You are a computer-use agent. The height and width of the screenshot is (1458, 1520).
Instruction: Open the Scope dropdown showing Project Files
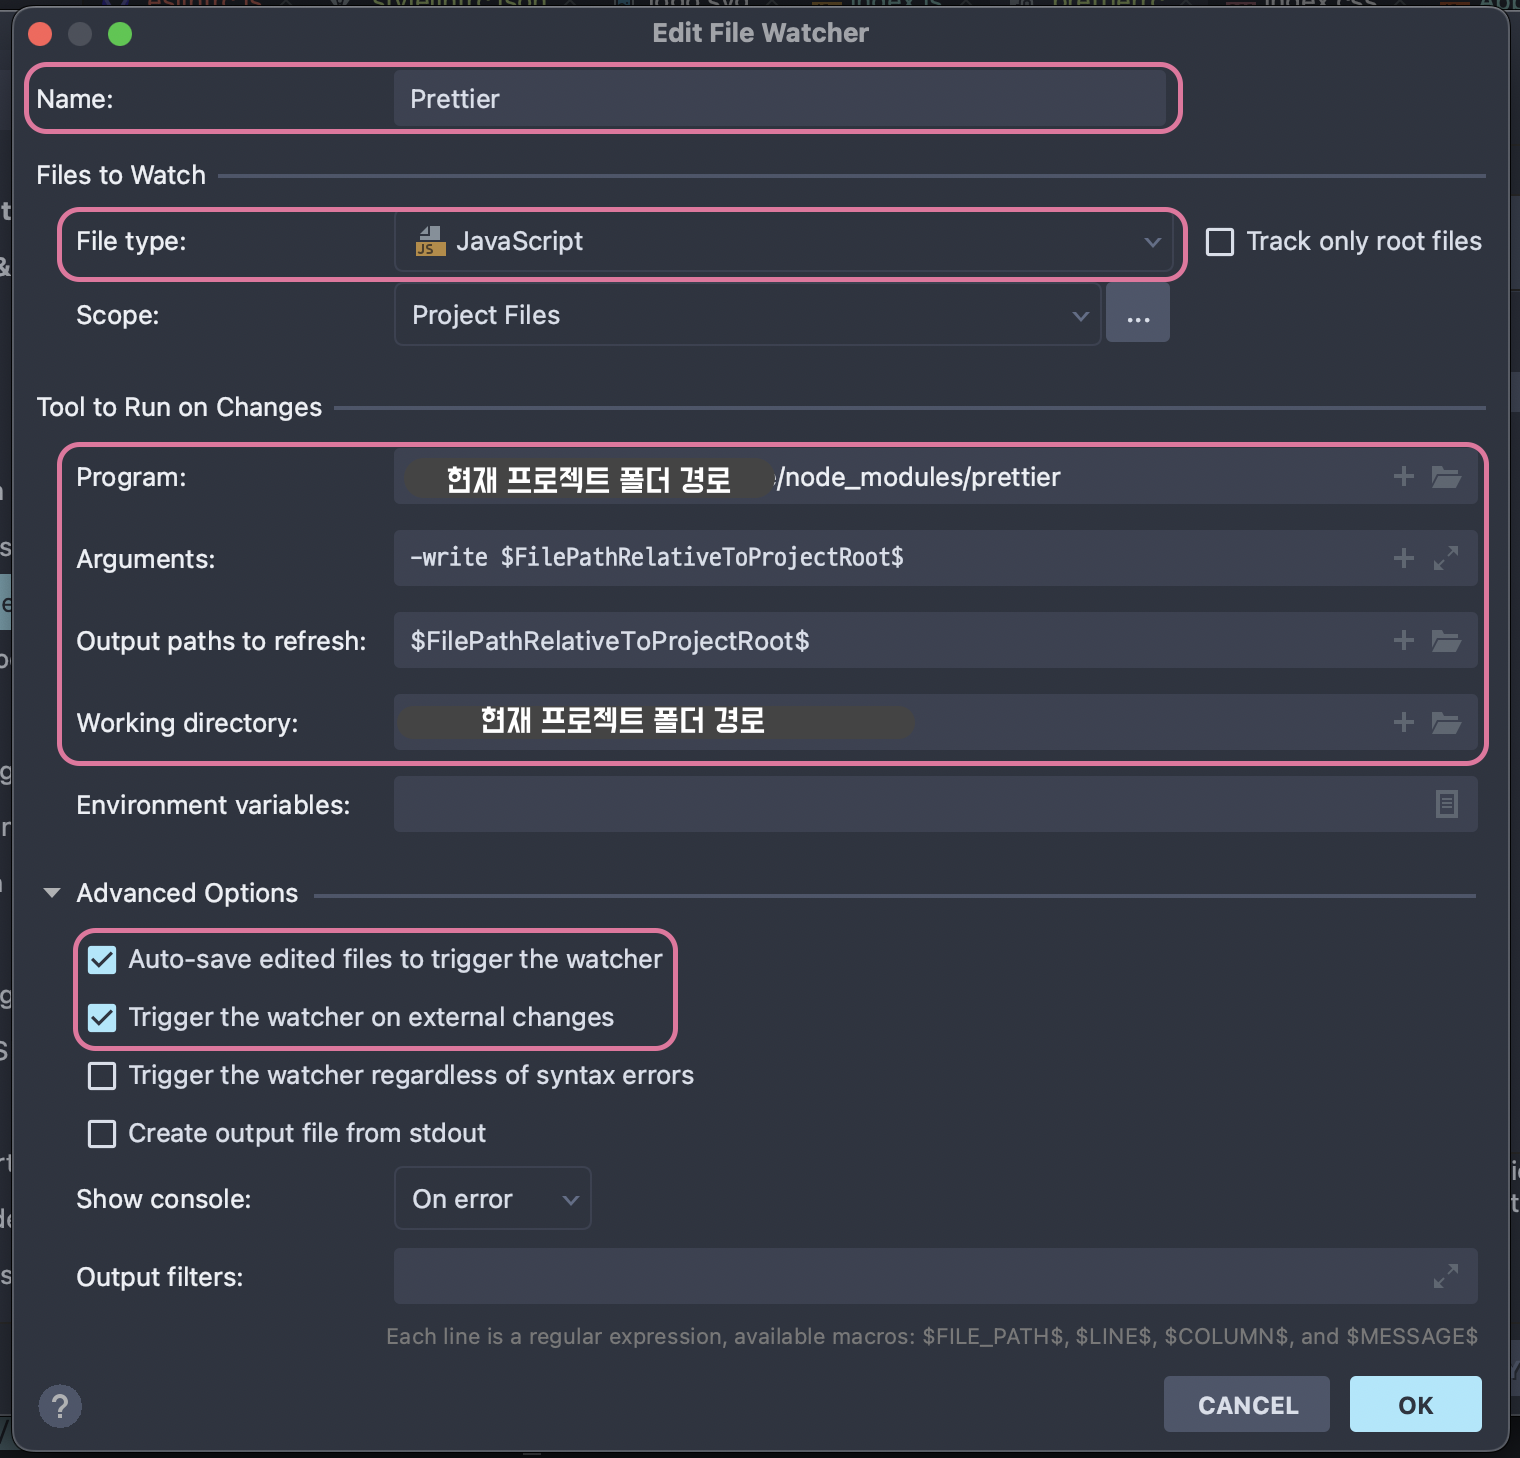coord(747,315)
